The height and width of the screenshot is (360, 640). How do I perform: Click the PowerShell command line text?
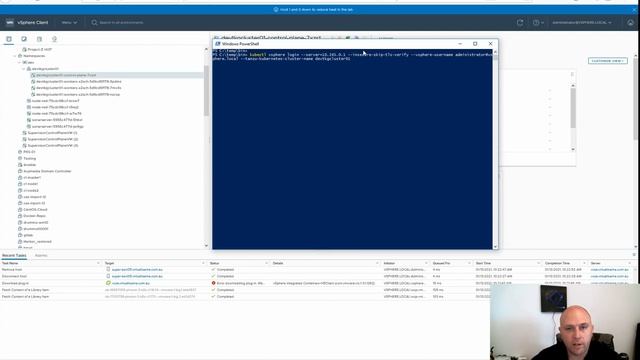coord(352,56)
